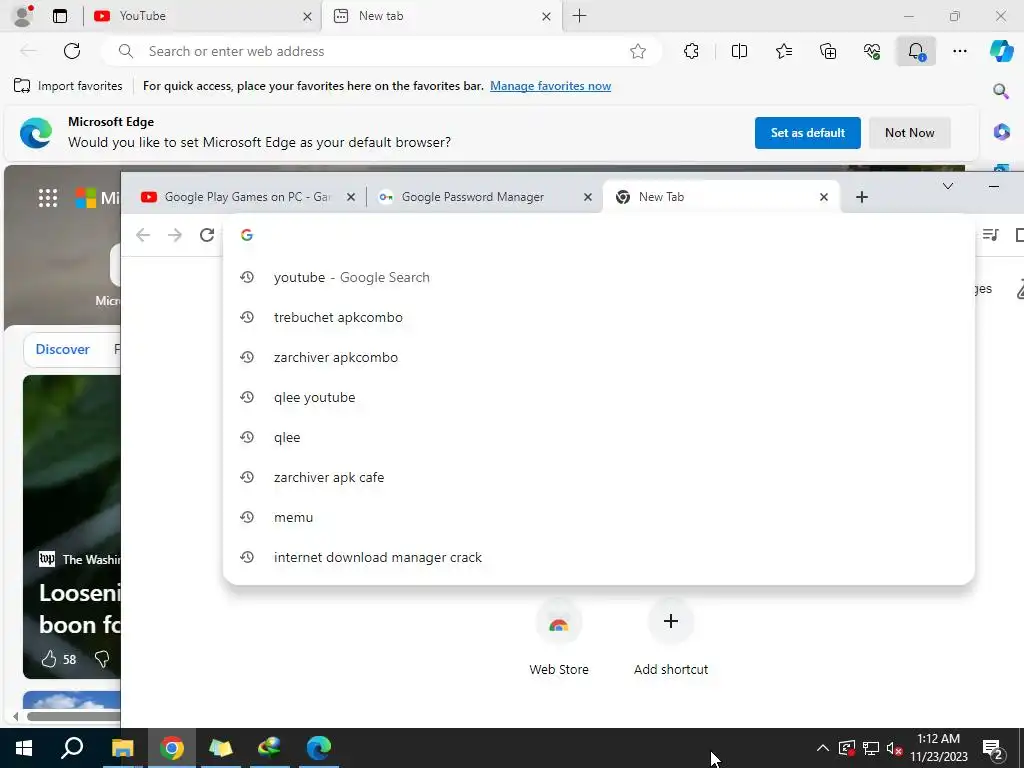The width and height of the screenshot is (1024, 768).
Task: Go back in Chrome
Action: click(x=143, y=235)
